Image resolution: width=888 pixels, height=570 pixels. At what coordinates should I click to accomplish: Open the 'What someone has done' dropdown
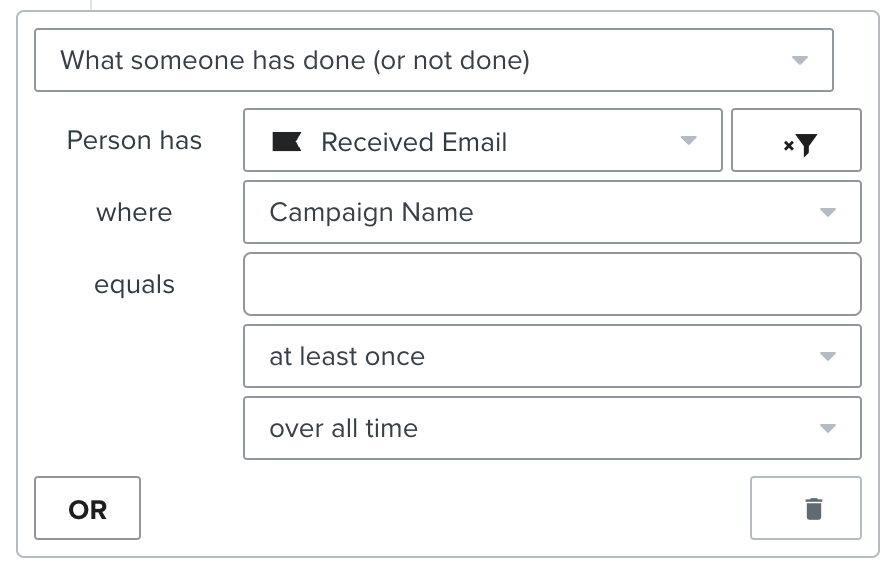point(433,60)
